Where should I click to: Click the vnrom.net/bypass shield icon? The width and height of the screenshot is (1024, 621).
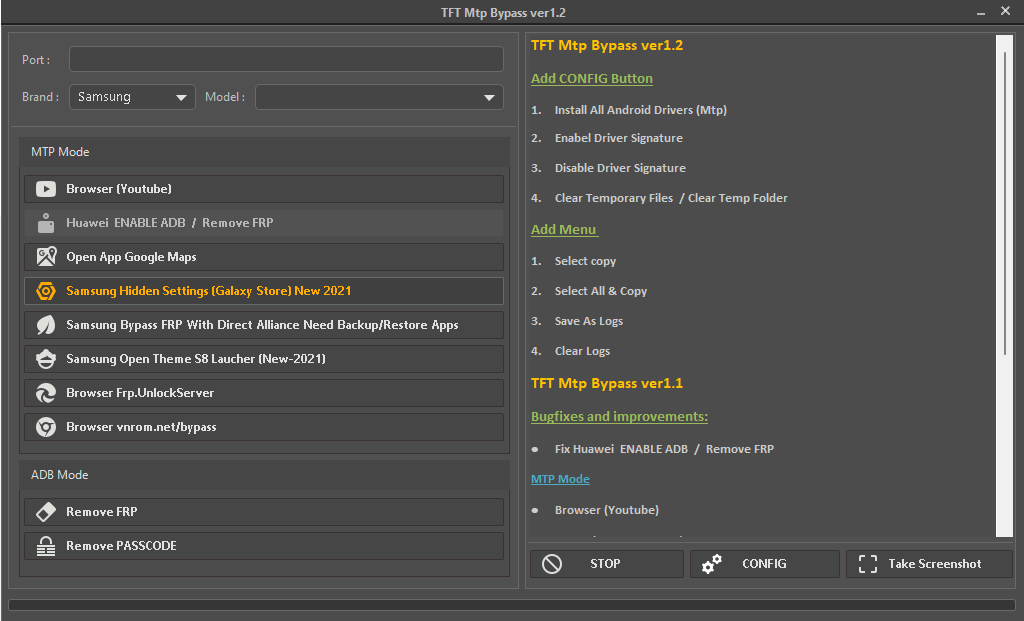coord(45,426)
